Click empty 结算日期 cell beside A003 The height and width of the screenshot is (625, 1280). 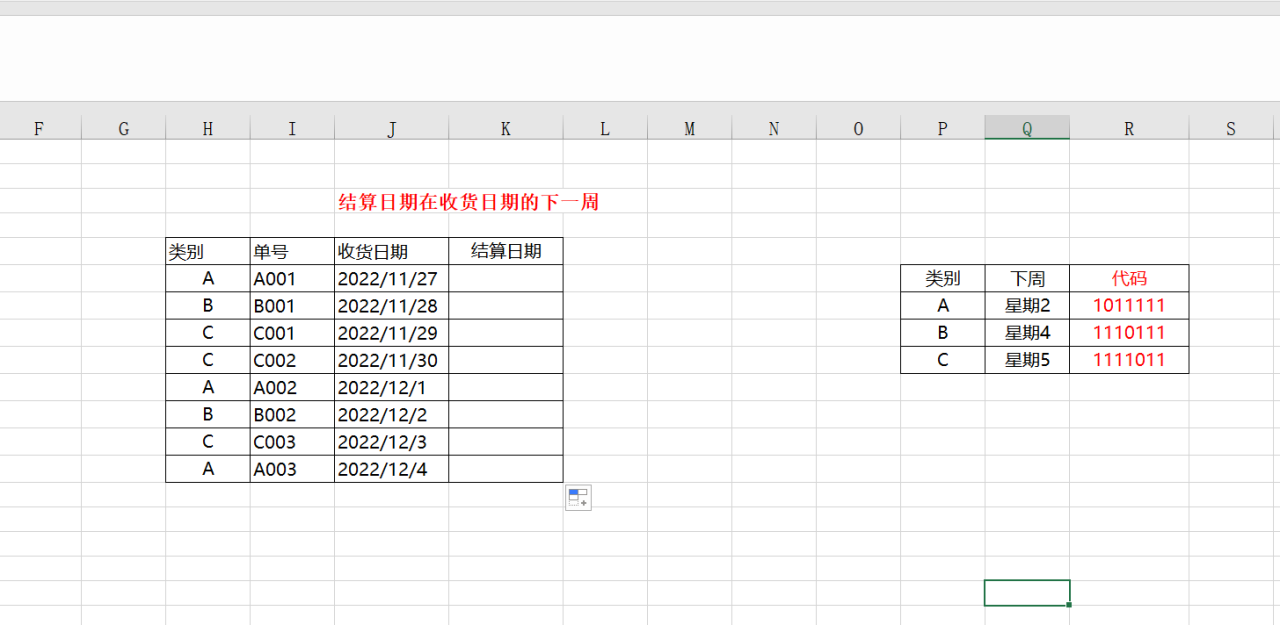click(x=506, y=469)
